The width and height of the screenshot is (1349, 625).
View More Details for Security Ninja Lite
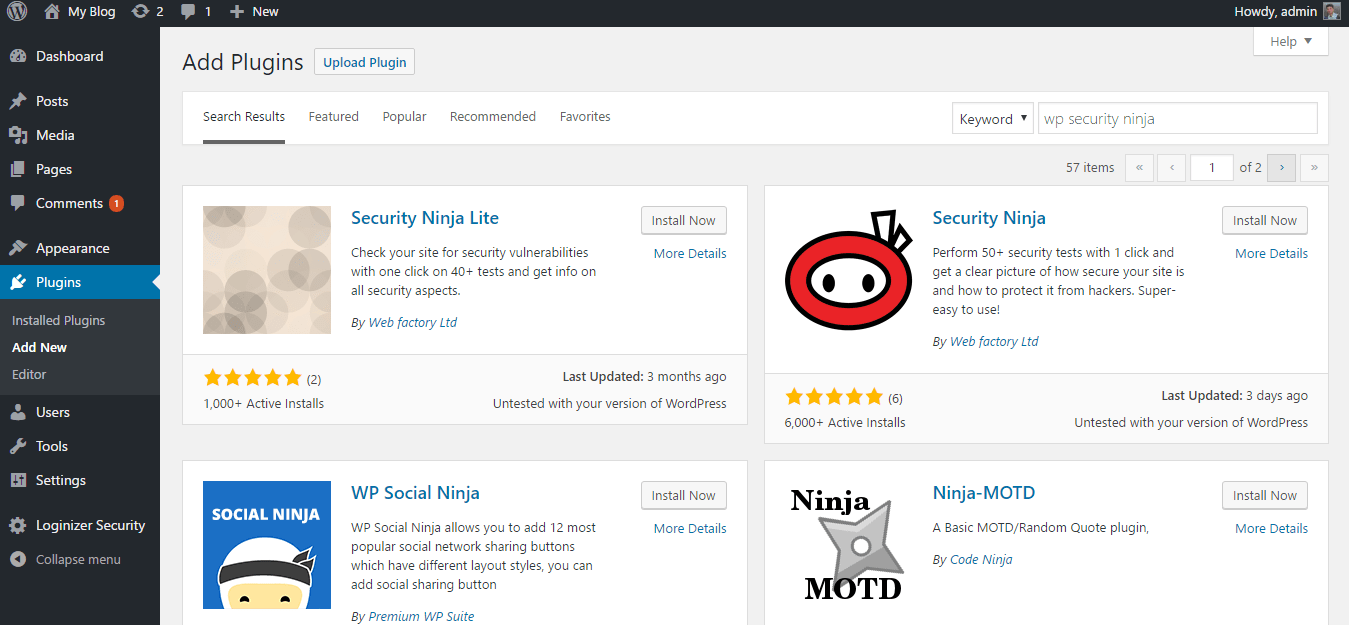pyautogui.click(x=690, y=253)
